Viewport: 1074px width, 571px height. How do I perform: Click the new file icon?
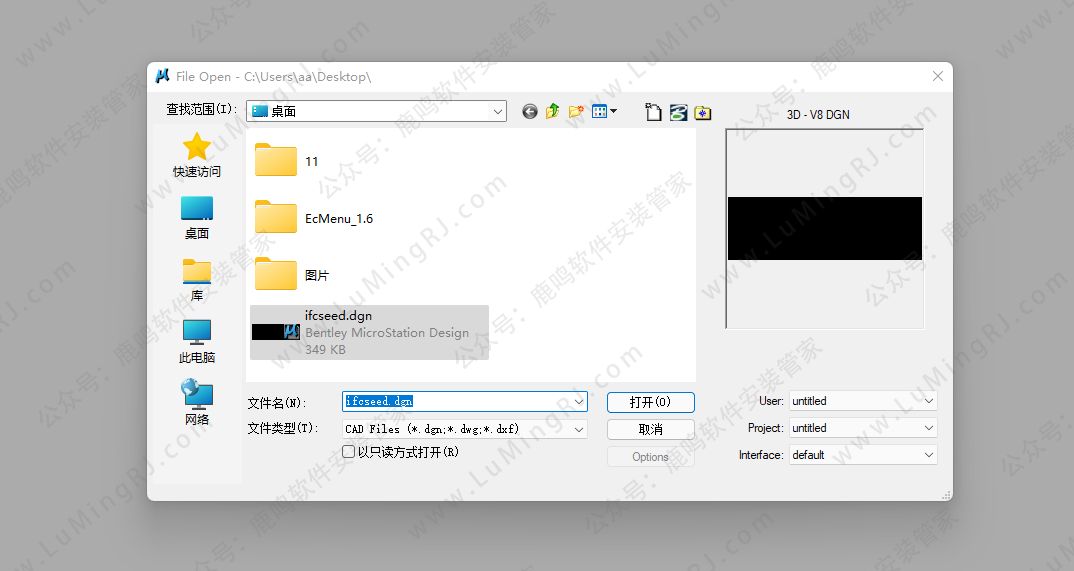coord(653,113)
